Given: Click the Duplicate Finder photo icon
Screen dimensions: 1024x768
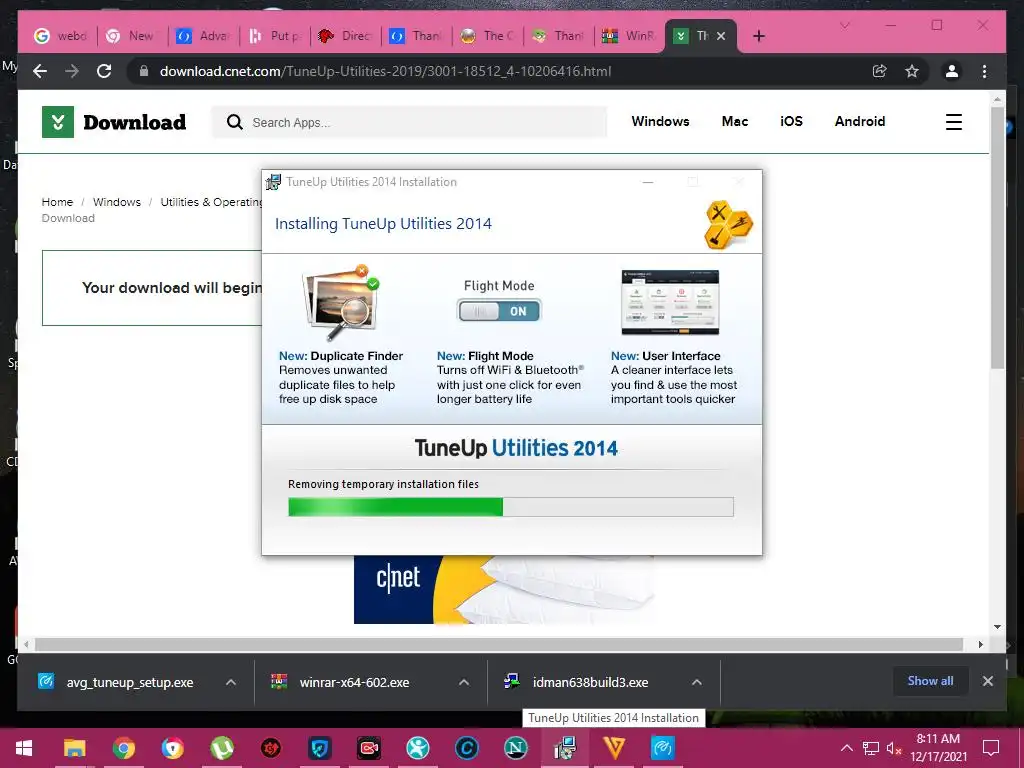Looking at the screenshot, I should point(341,302).
